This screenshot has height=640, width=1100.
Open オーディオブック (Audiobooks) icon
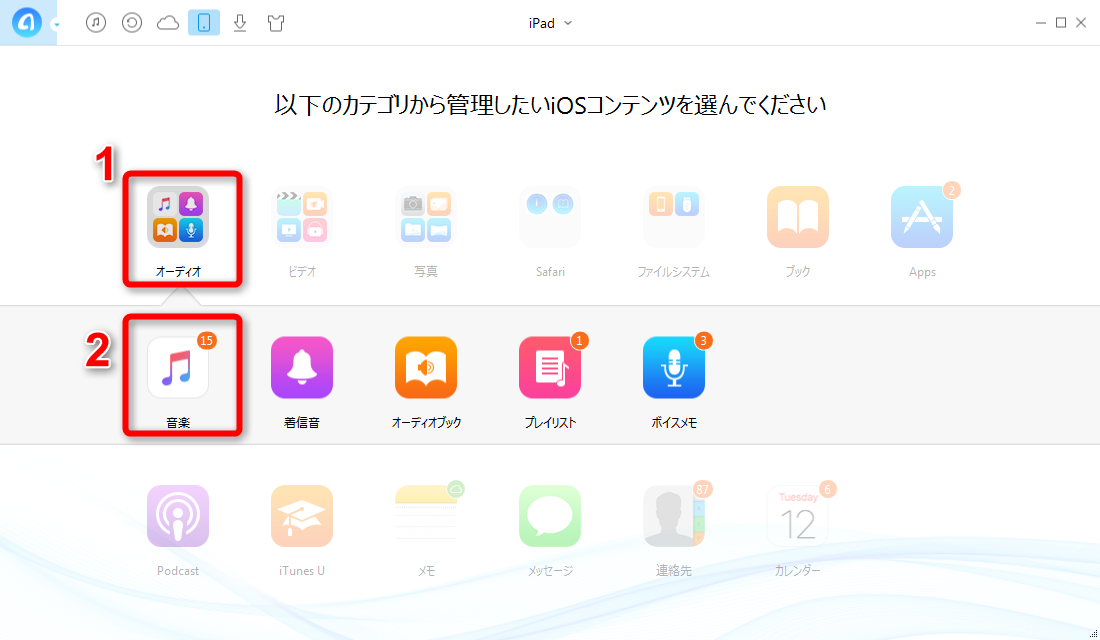pyautogui.click(x=426, y=368)
